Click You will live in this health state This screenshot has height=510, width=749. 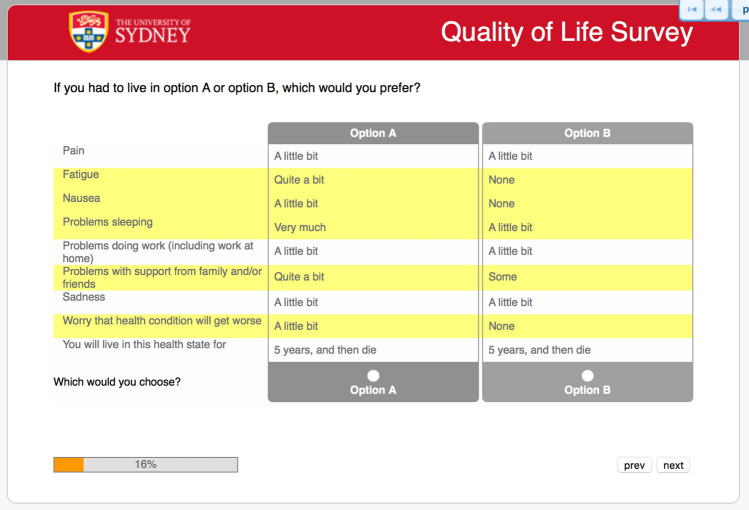[x=144, y=344]
